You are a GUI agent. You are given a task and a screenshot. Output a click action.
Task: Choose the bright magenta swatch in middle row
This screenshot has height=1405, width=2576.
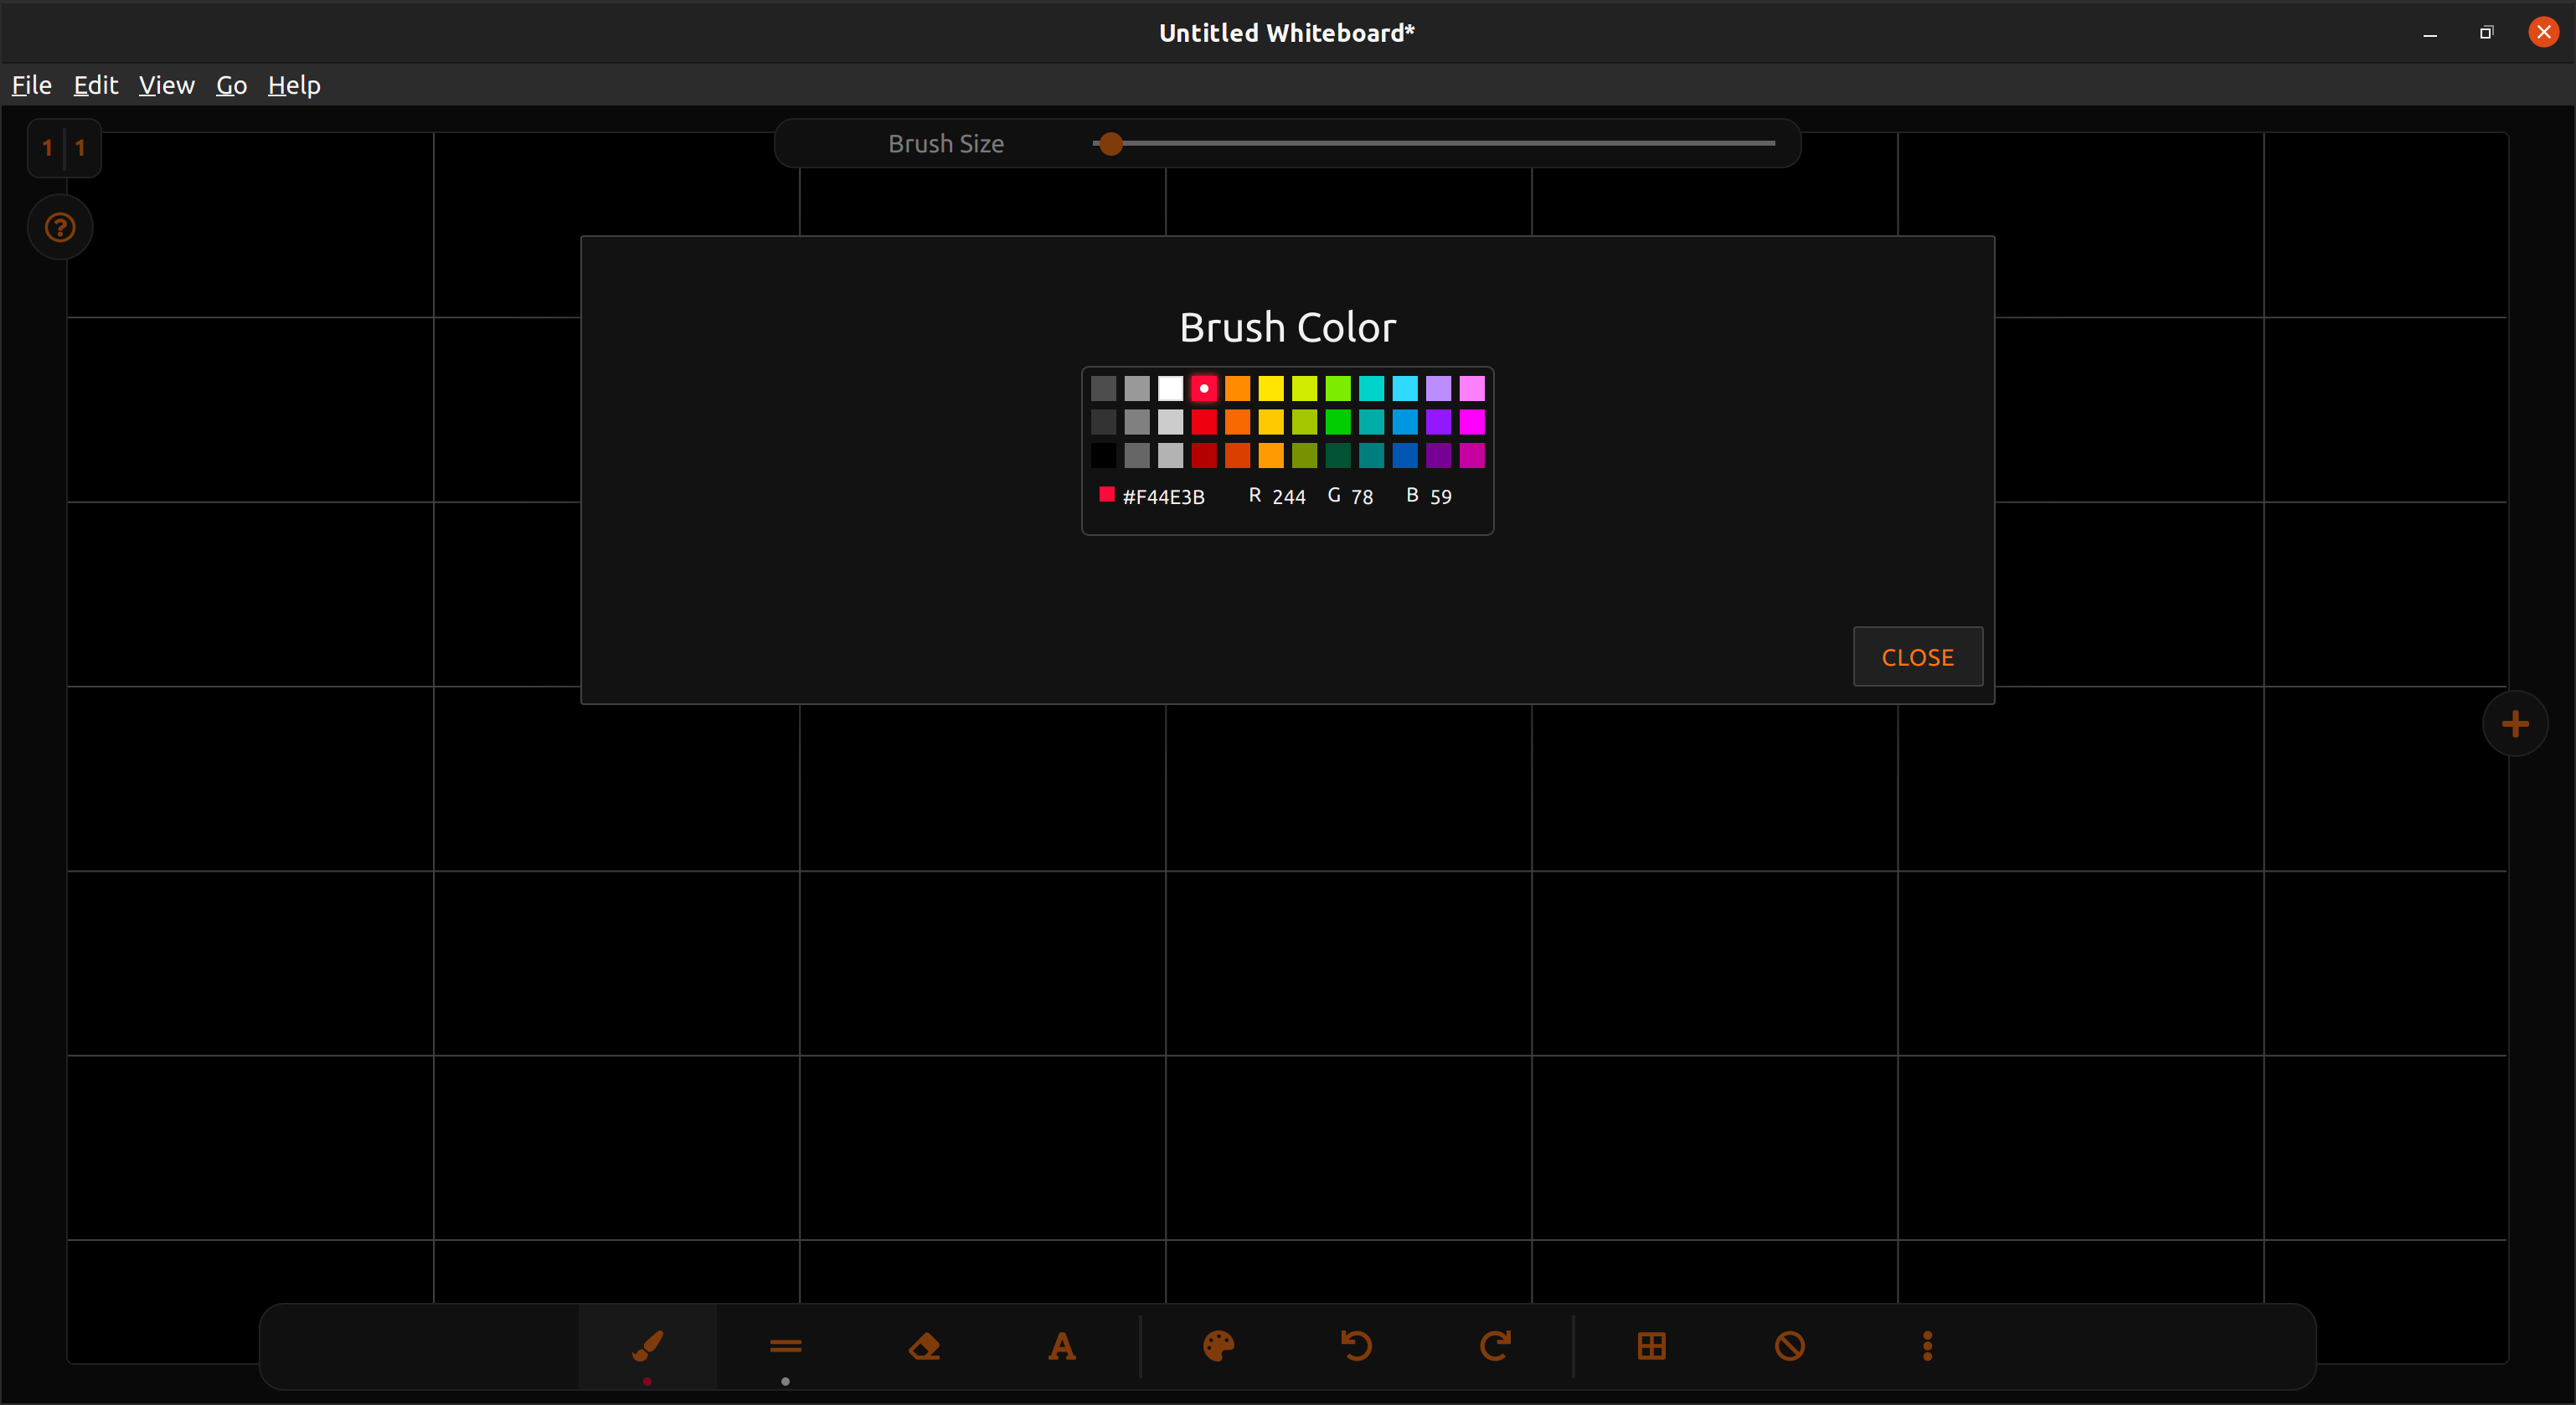(1471, 422)
